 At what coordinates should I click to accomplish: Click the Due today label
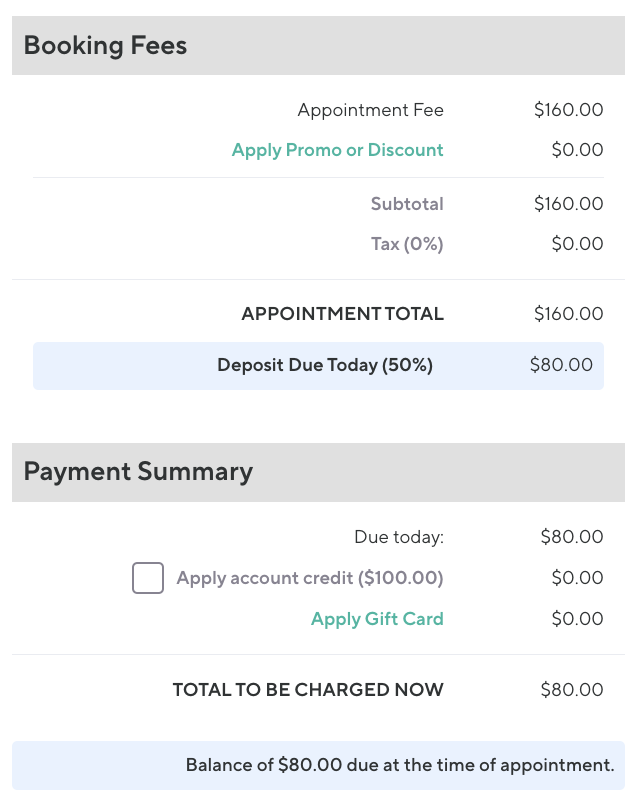tap(398, 537)
